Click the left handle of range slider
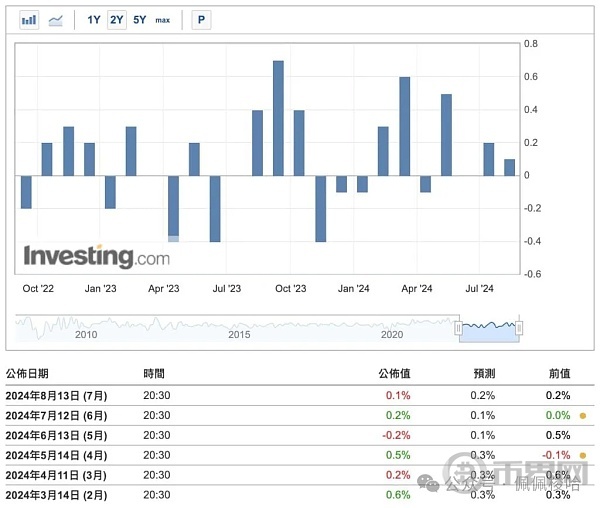 pos(459,330)
